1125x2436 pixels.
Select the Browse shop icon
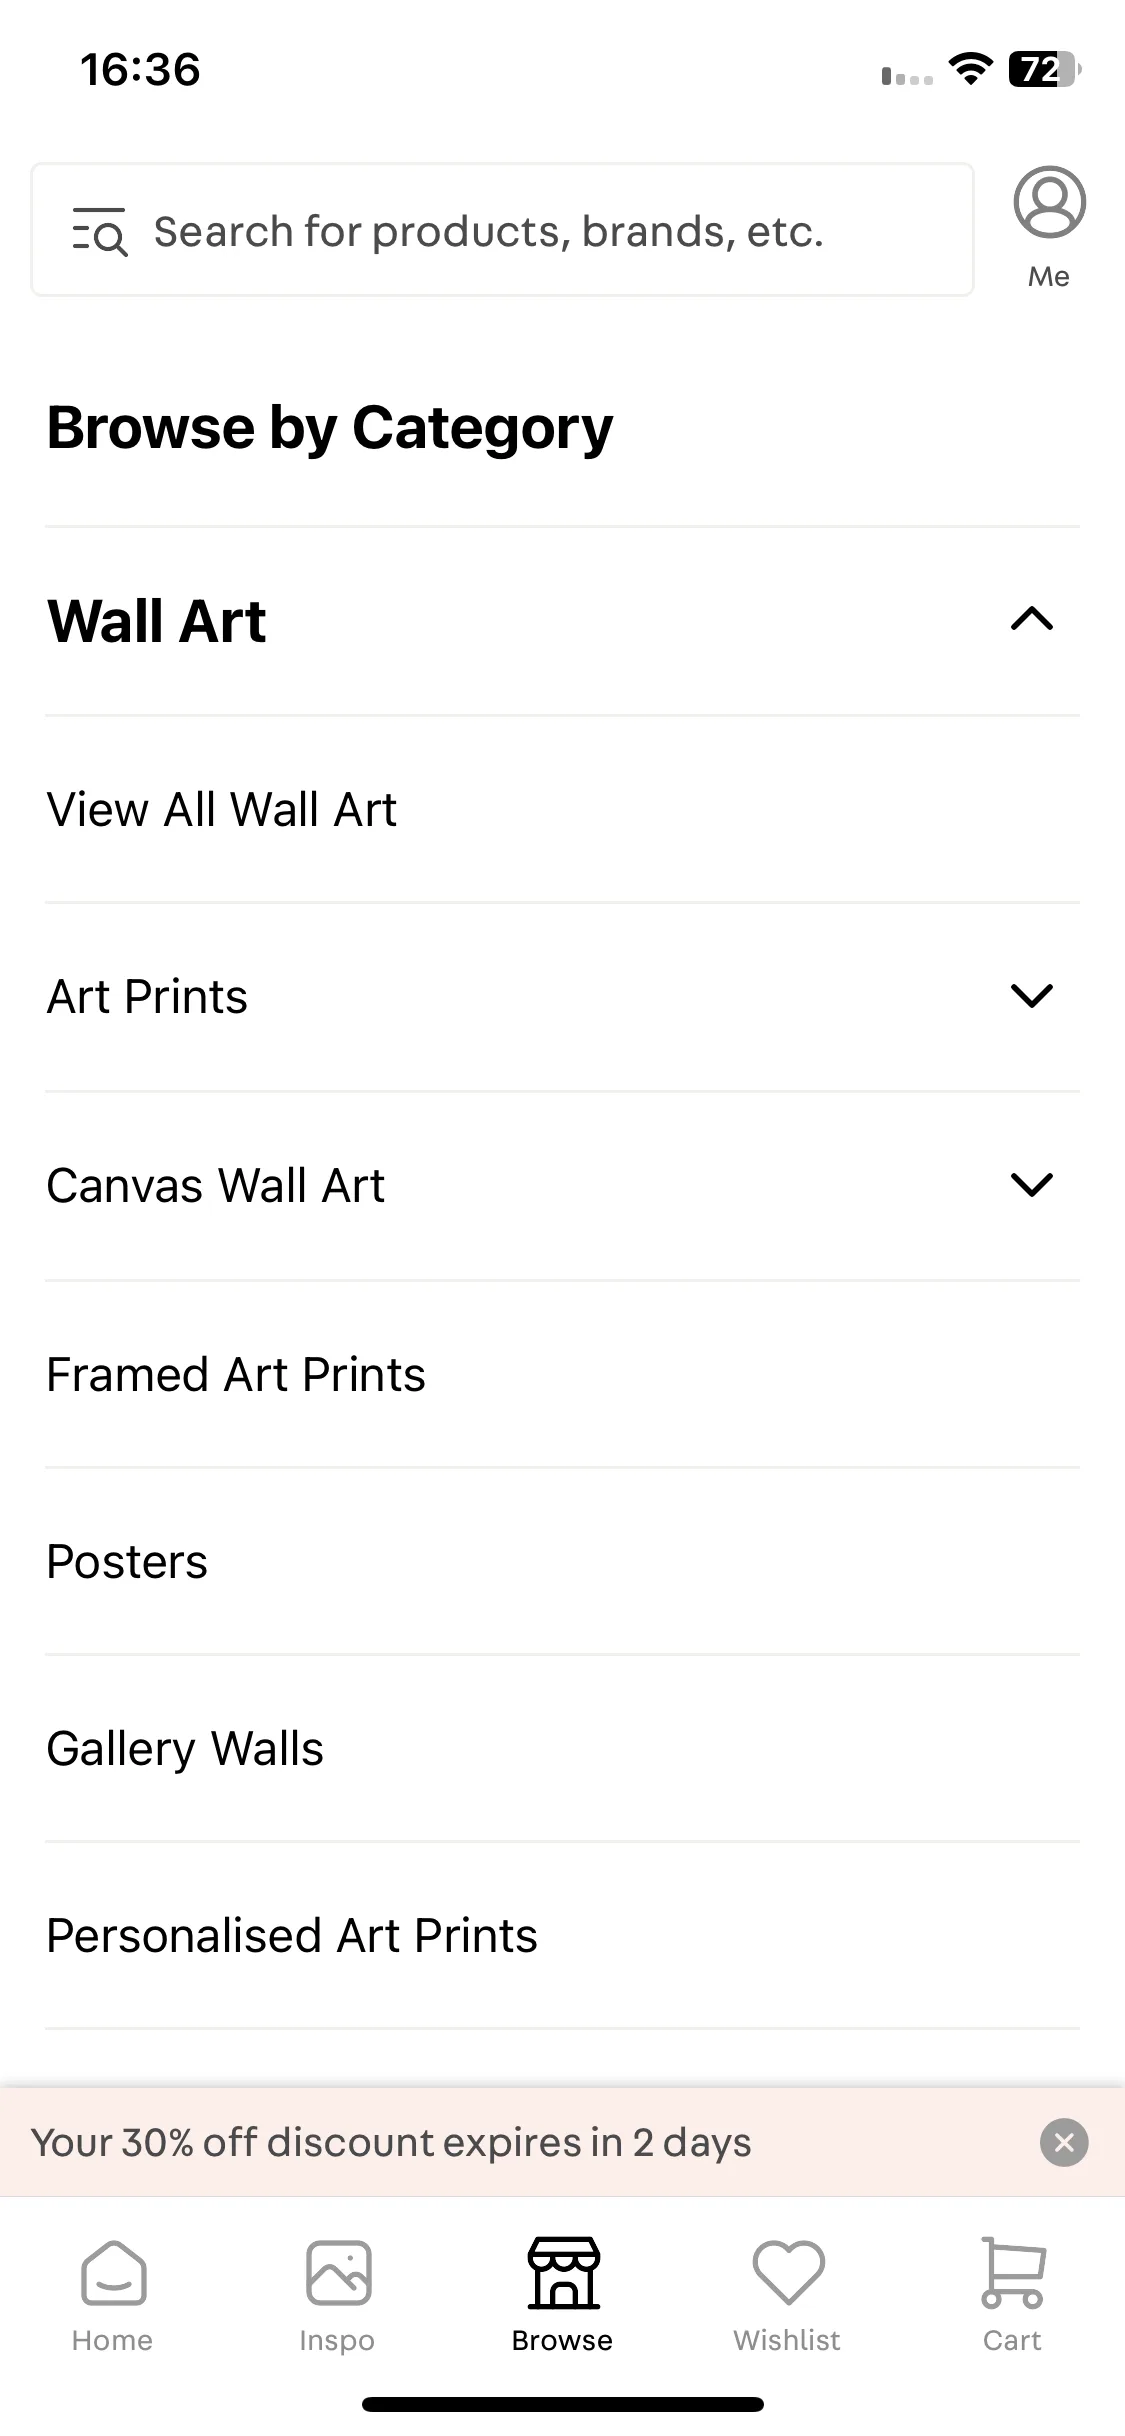click(x=563, y=2273)
